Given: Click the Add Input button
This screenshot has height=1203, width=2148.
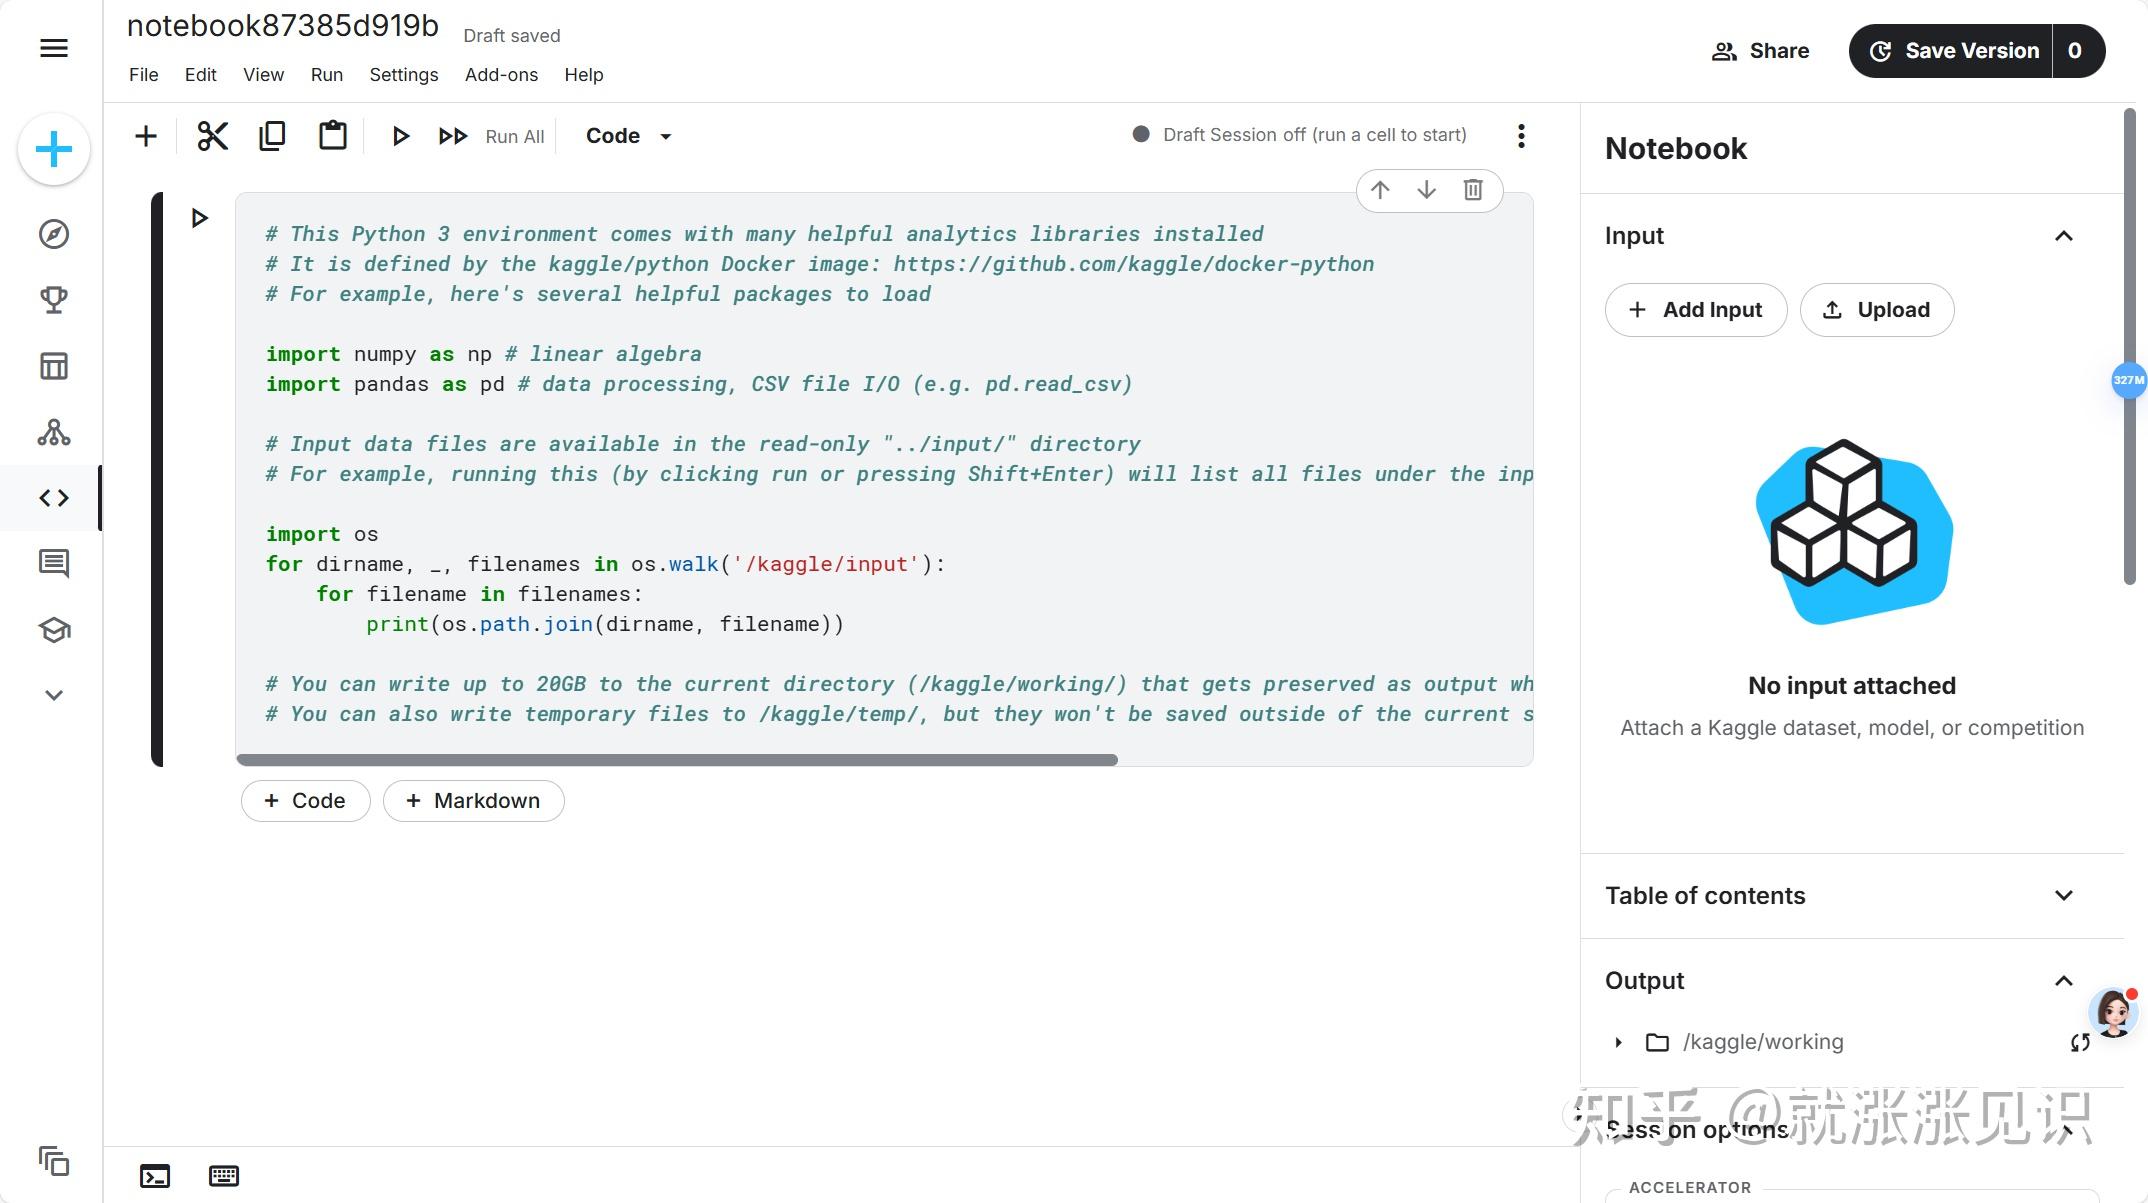Looking at the screenshot, I should (1696, 310).
